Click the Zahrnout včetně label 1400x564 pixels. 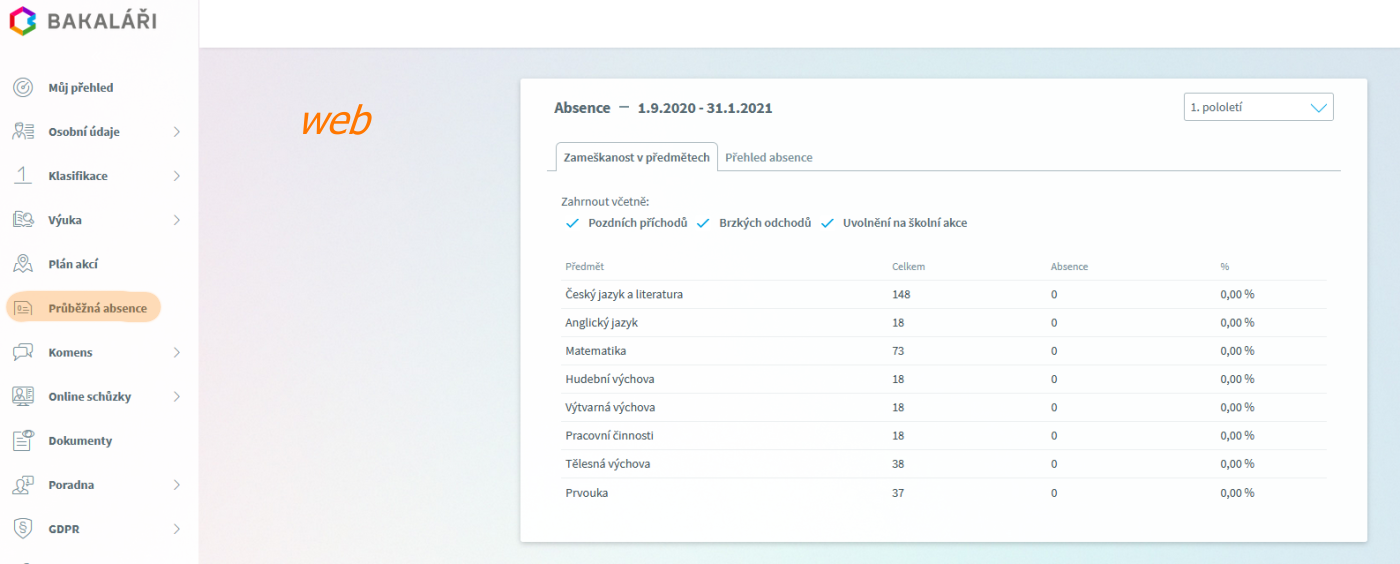[x=605, y=202]
